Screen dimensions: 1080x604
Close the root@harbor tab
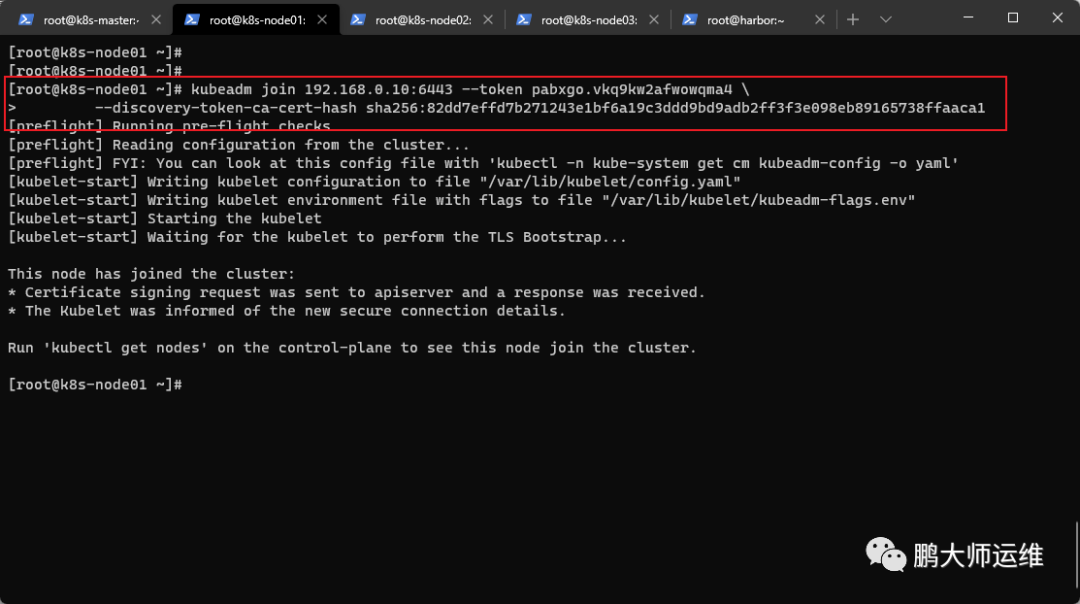click(x=820, y=20)
